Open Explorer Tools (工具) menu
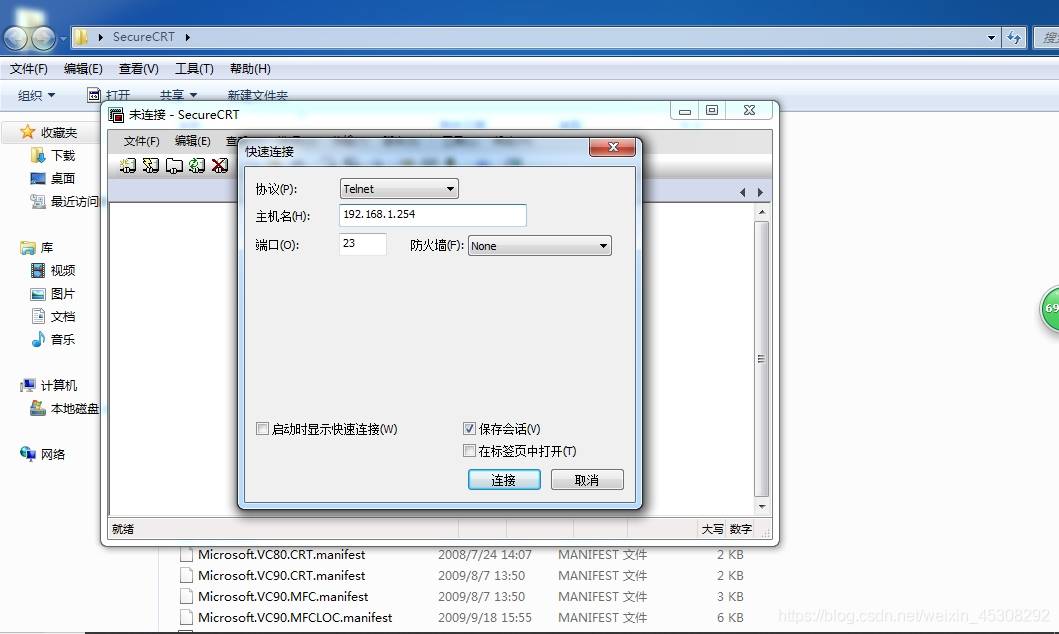 [x=194, y=69]
